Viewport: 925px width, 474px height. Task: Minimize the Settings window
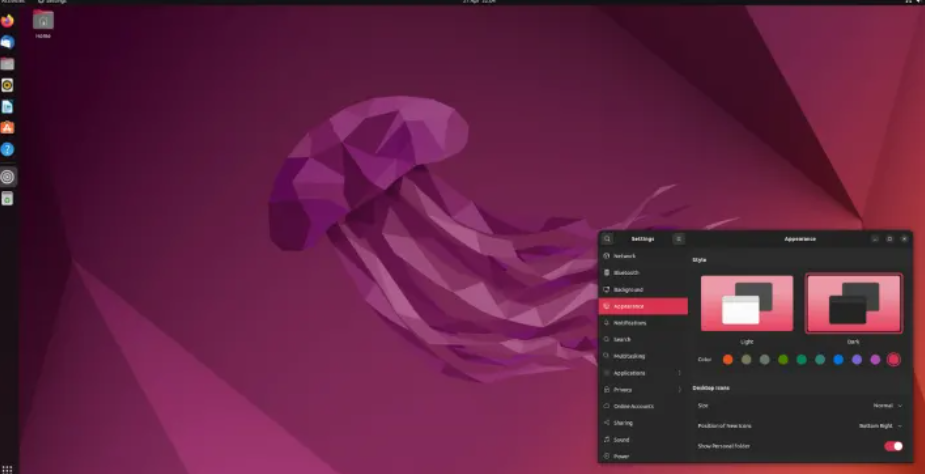[875, 238]
